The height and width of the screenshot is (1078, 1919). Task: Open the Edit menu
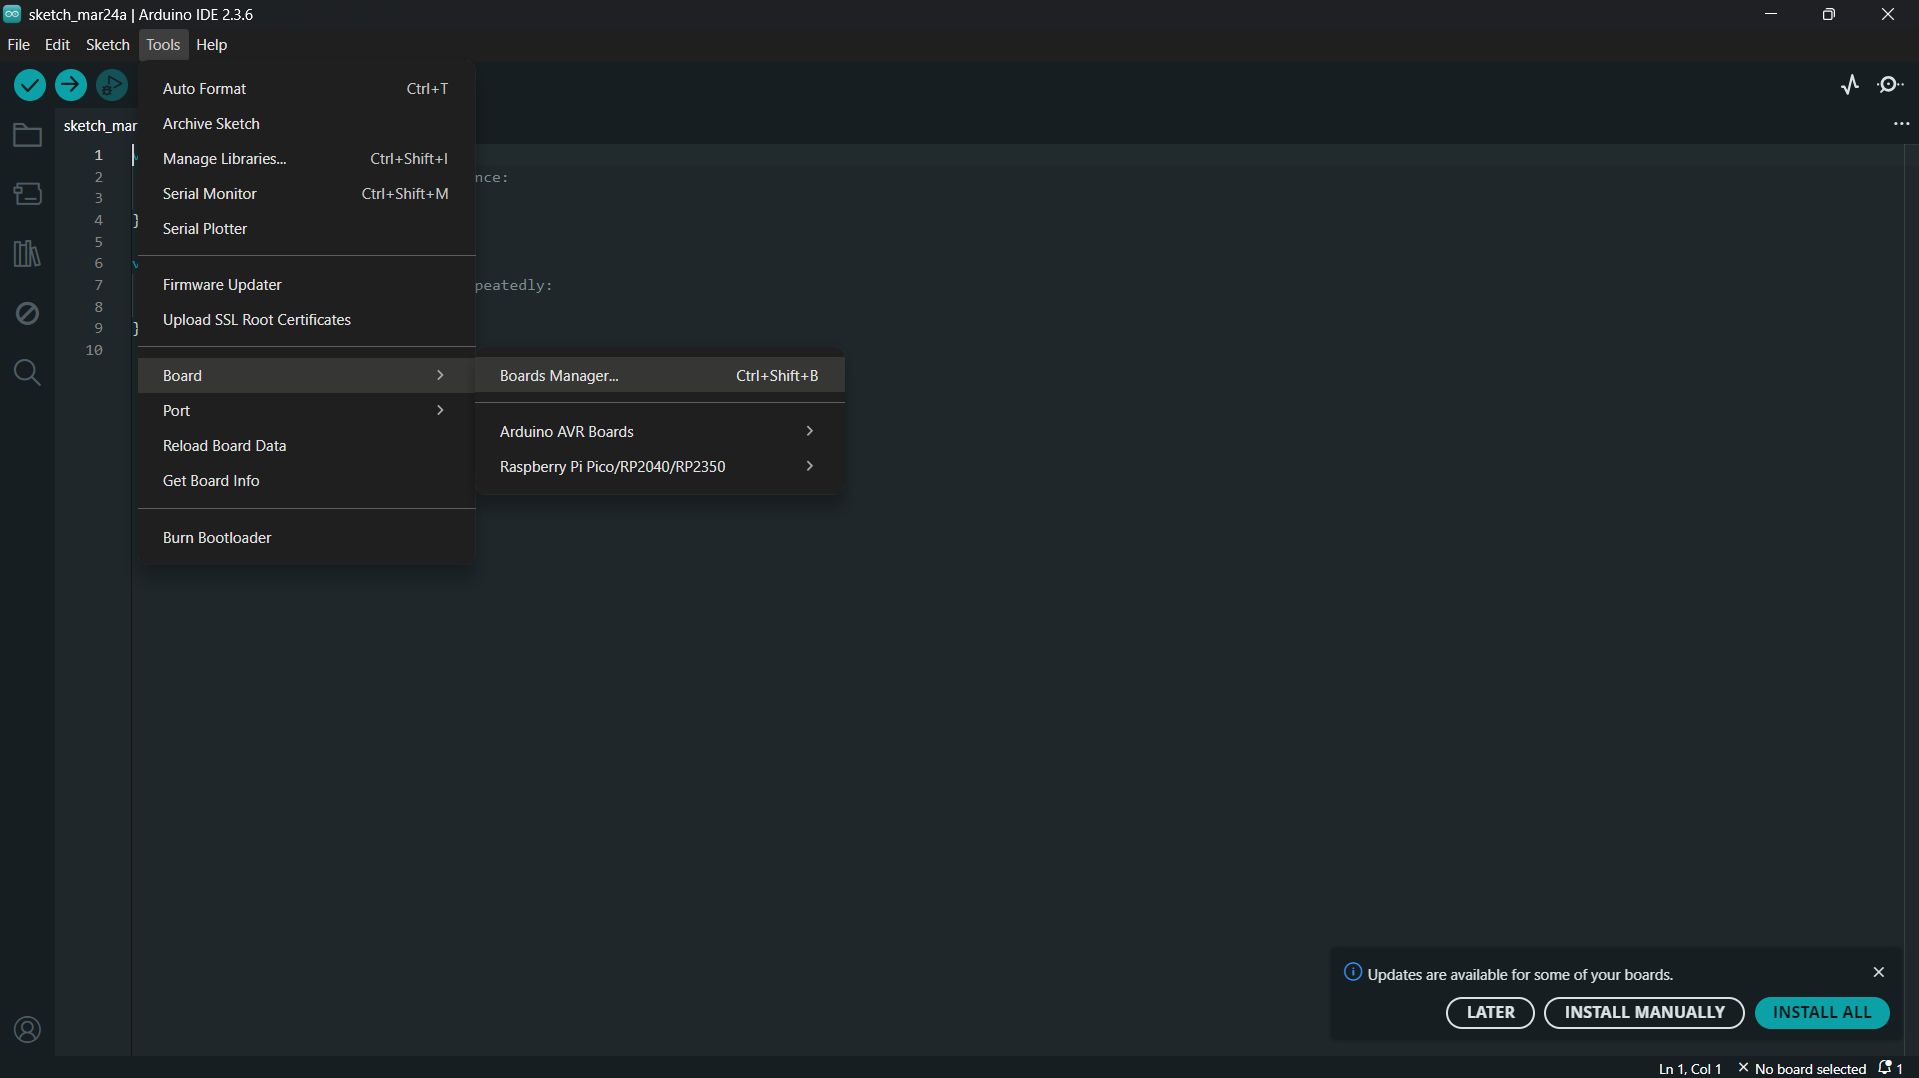[57, 45]
